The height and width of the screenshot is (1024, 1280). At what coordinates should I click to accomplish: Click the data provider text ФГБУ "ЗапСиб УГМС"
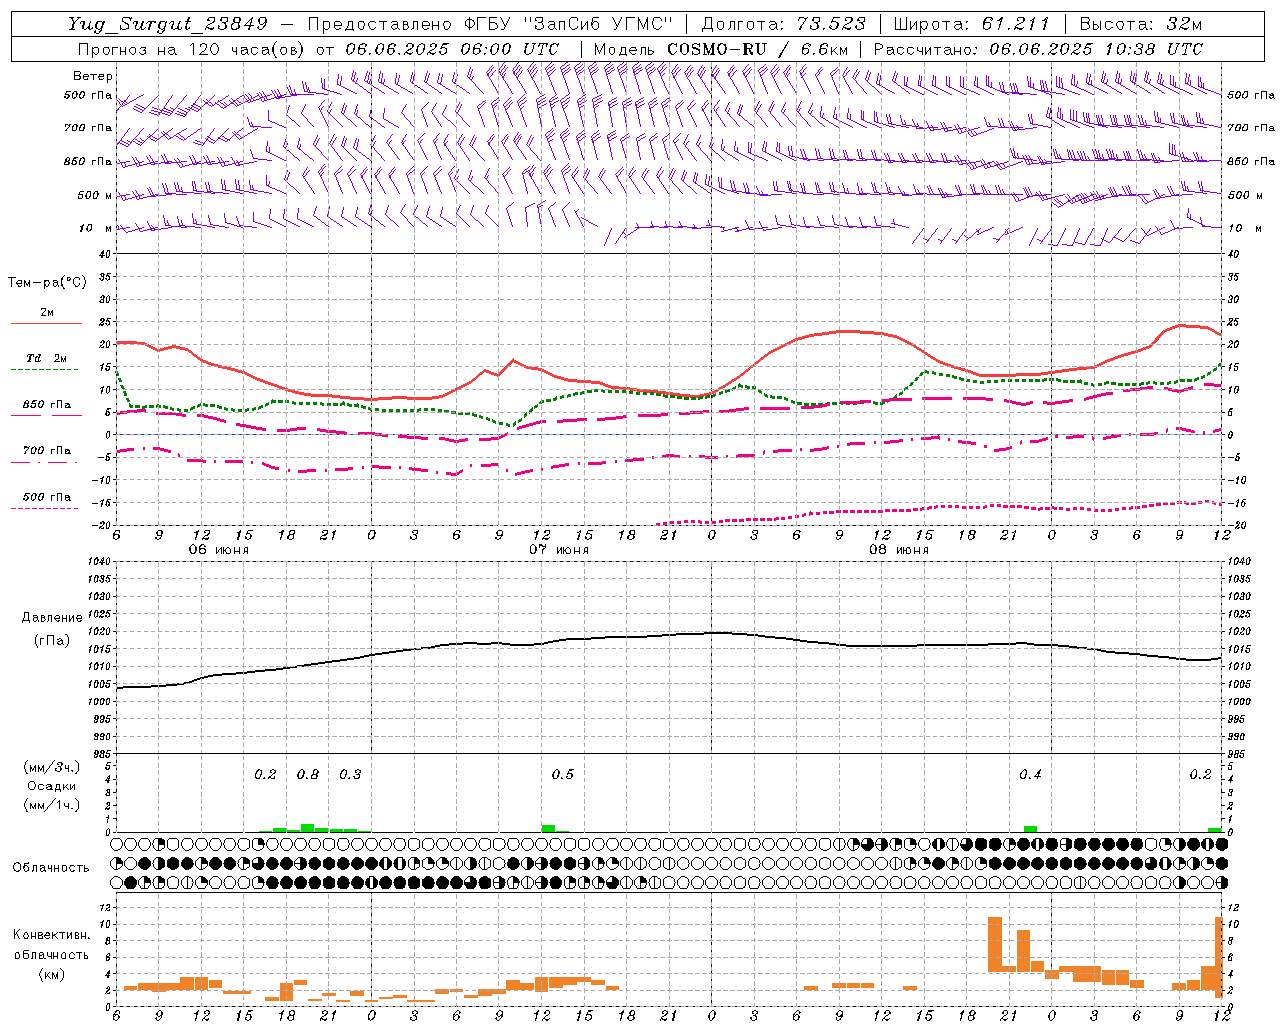coord(569,24)
